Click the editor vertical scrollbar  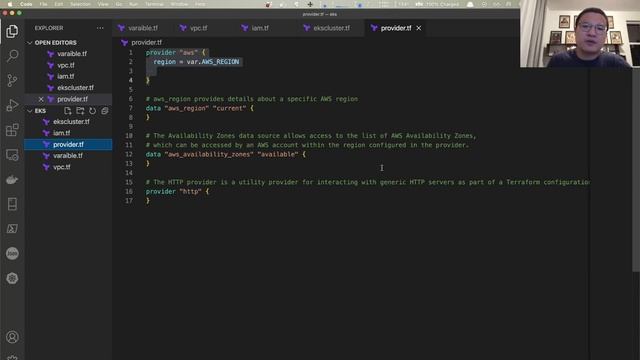point(636,171)
